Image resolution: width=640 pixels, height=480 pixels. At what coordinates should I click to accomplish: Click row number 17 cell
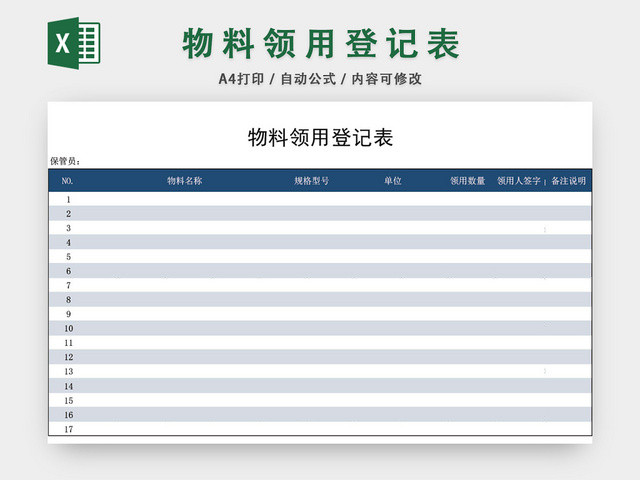[68, 429]
